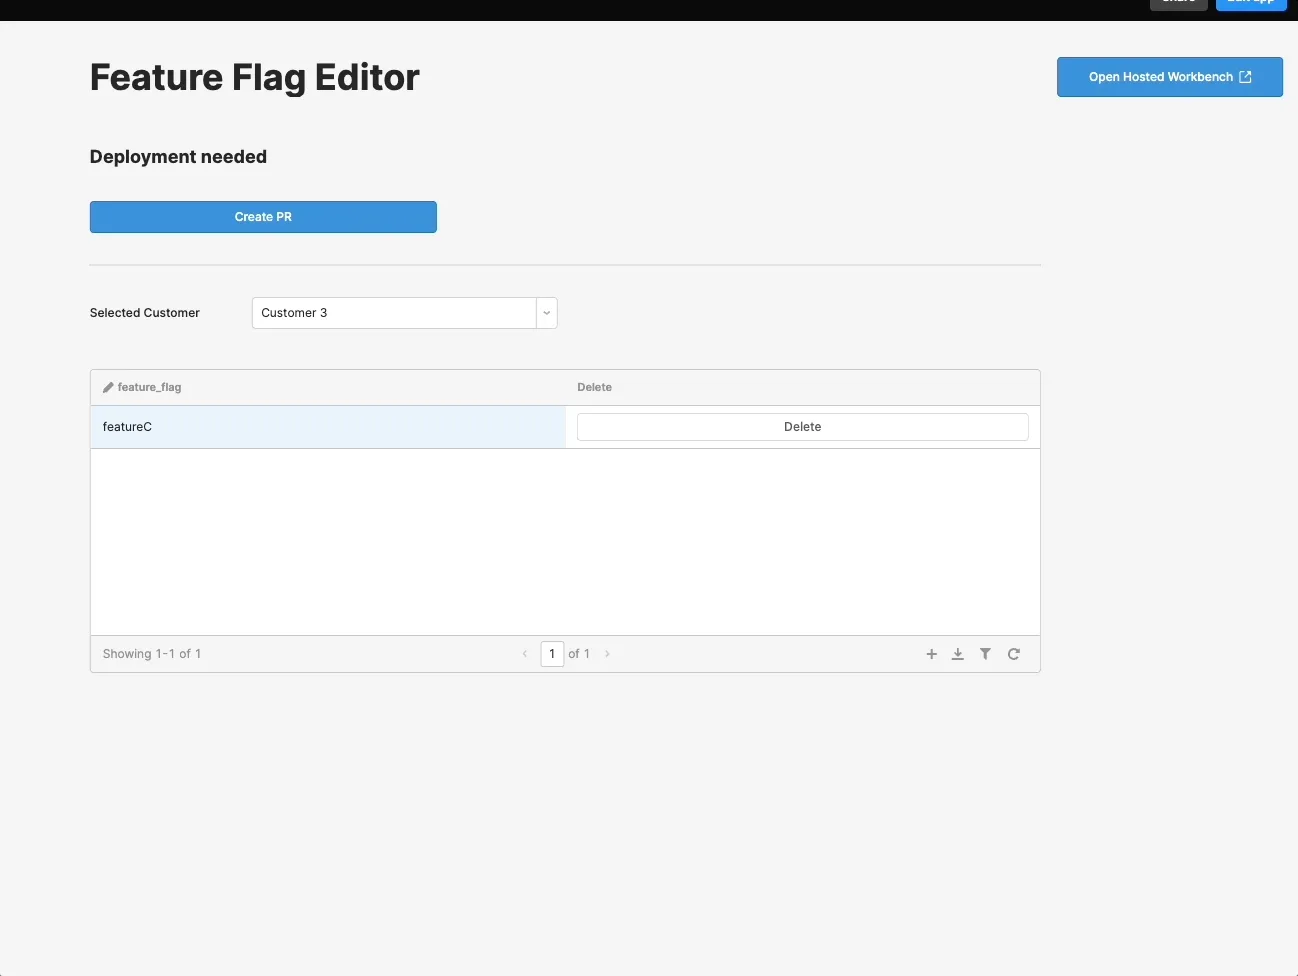Filter the table using the funnel icon
1298x976 pixels.
pyautogui.click(x=985, y=653)
